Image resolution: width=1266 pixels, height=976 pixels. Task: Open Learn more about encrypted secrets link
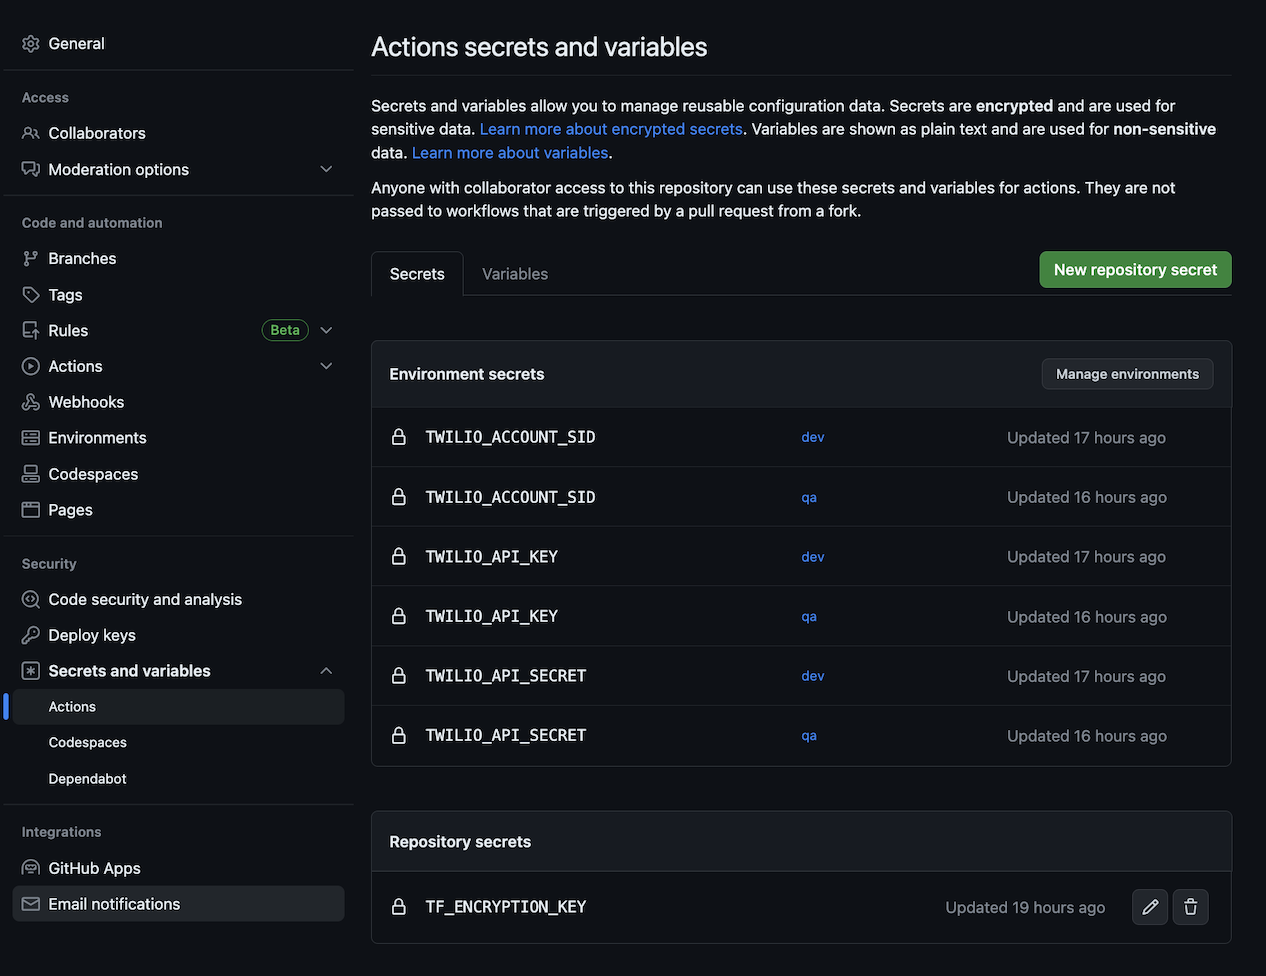(x=611, y=129)
